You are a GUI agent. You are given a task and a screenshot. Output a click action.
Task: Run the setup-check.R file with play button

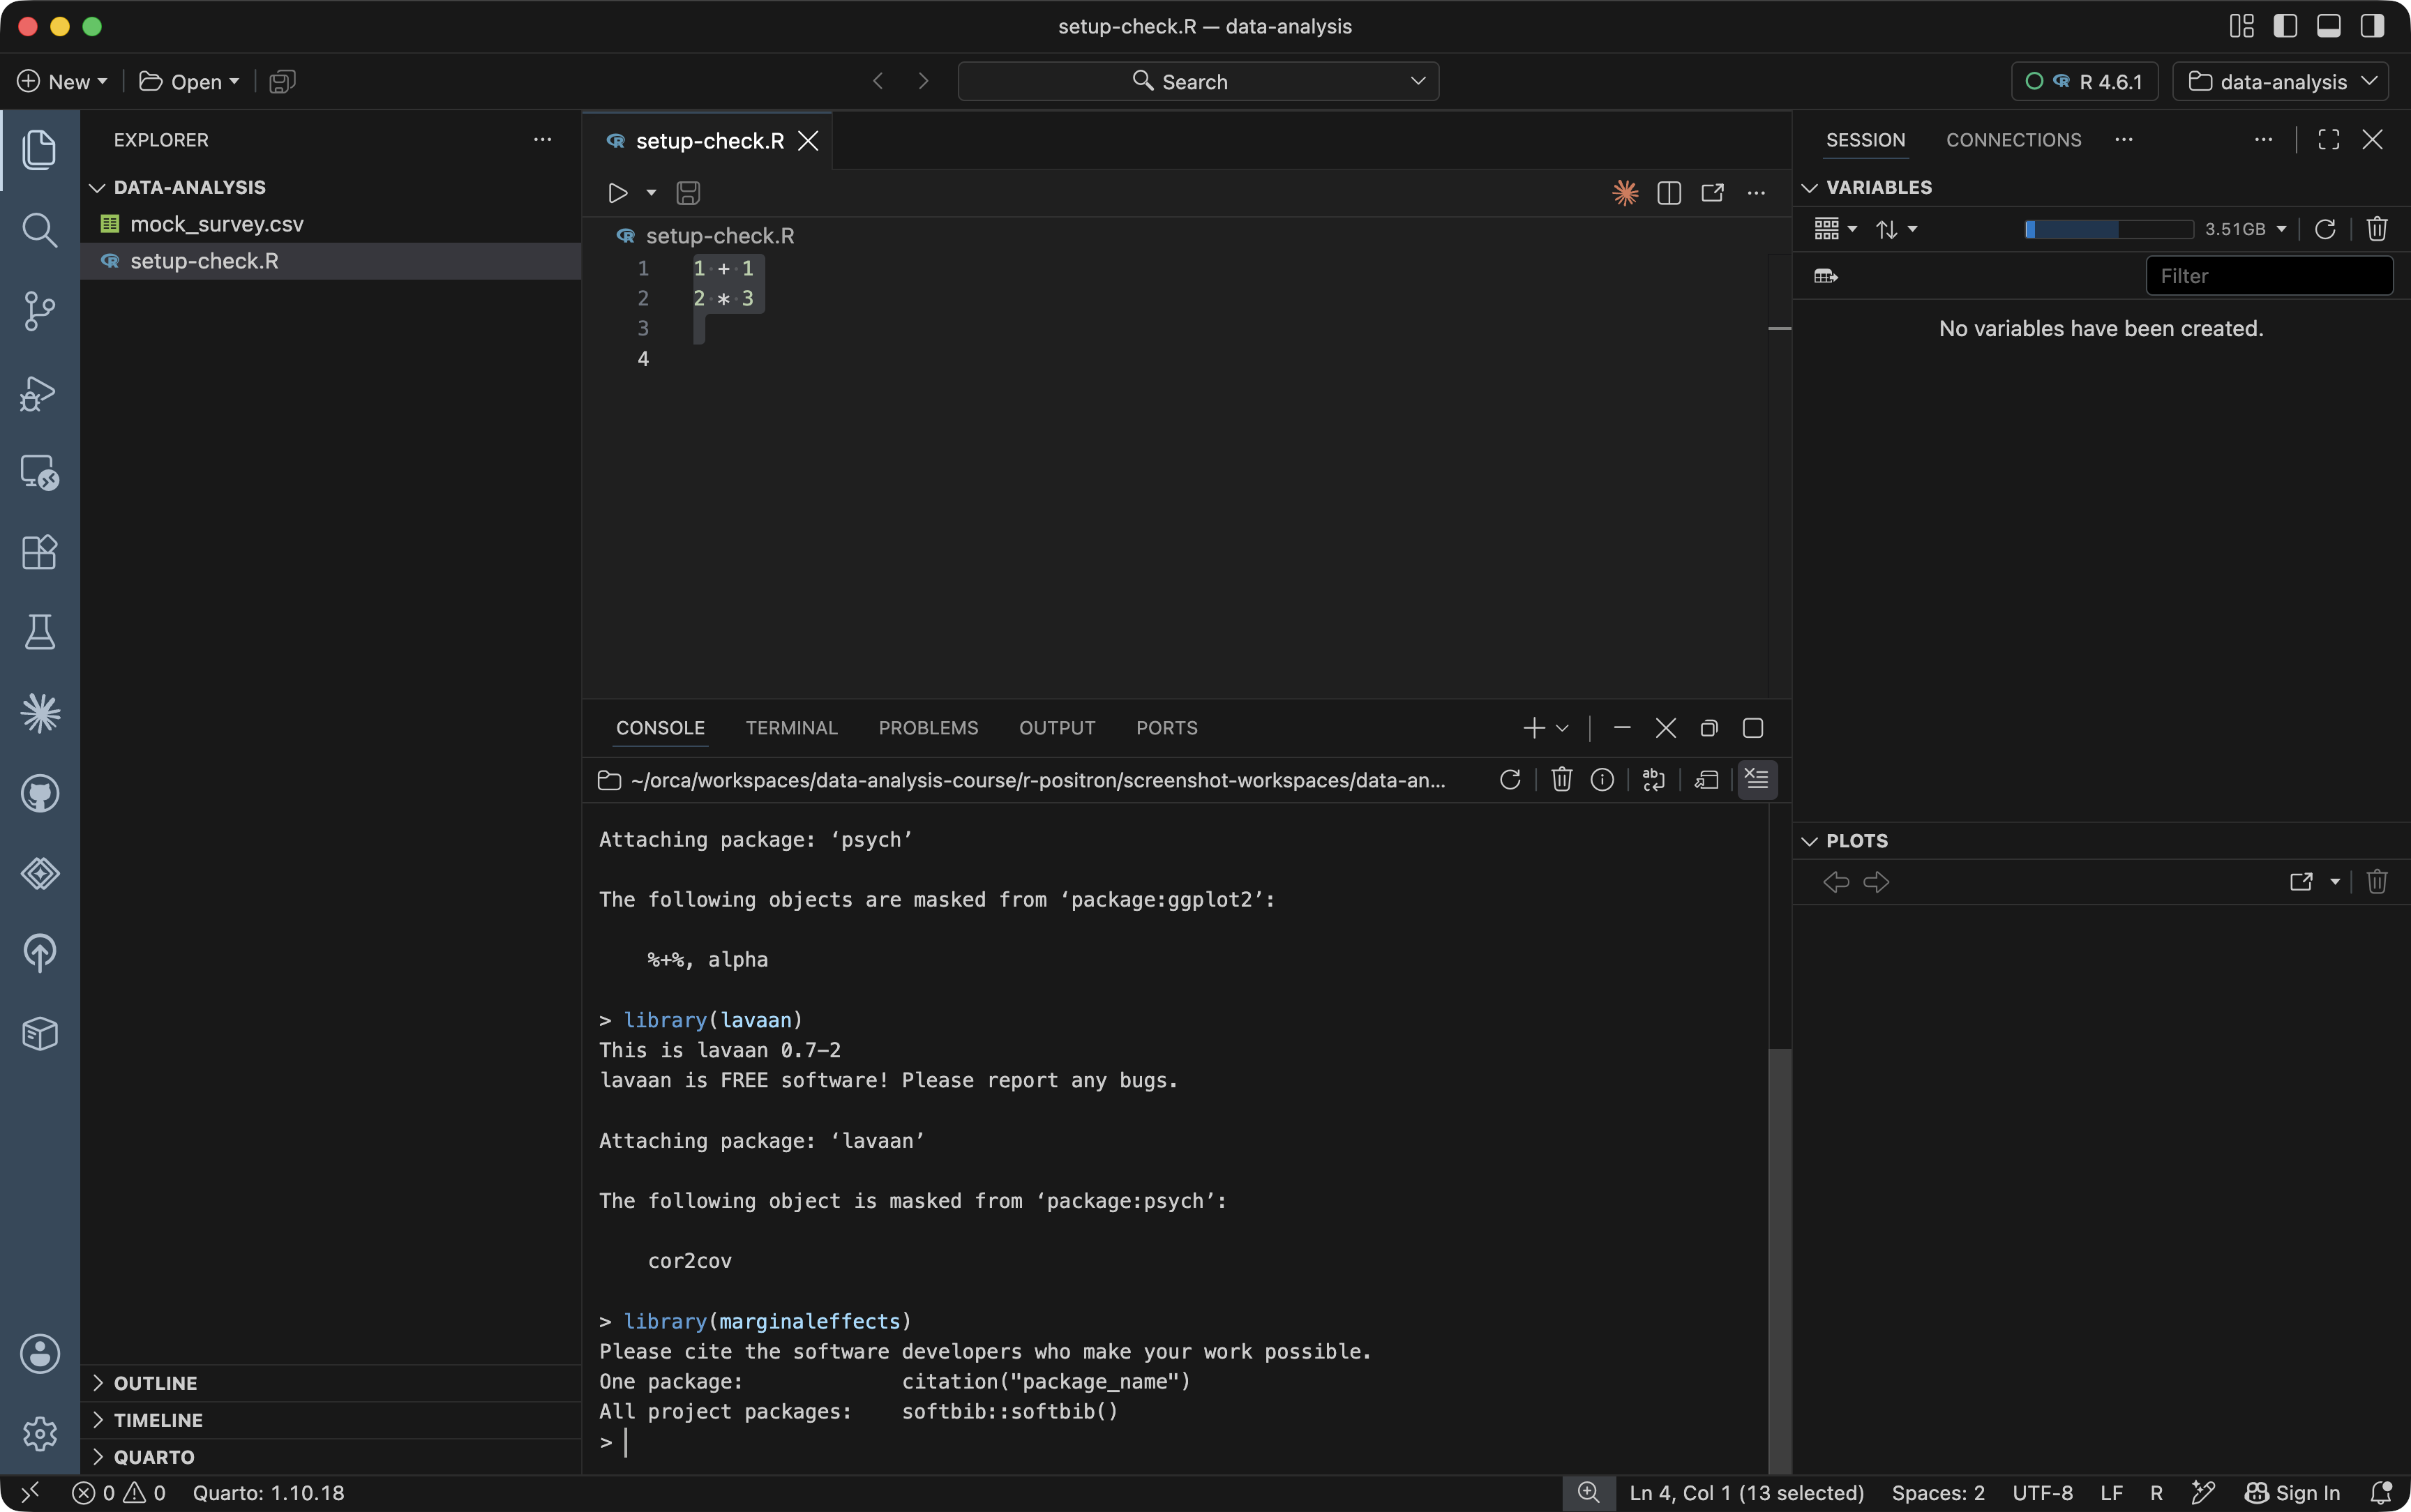pos(618,193)
